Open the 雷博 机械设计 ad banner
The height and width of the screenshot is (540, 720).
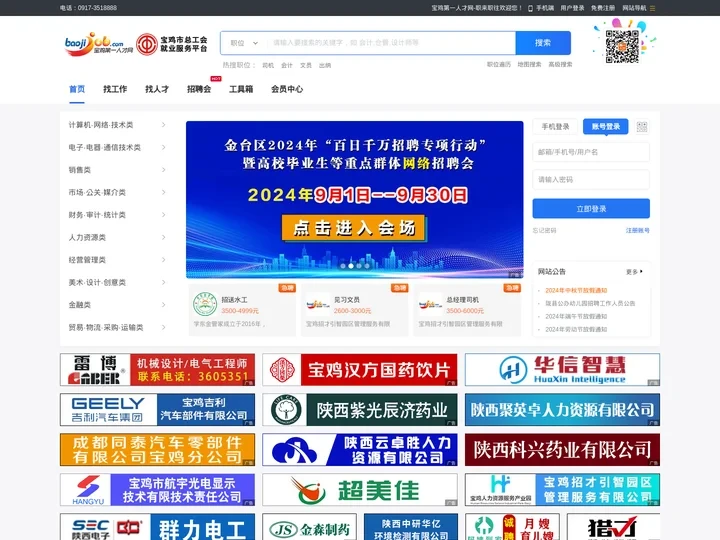(158, 370)
